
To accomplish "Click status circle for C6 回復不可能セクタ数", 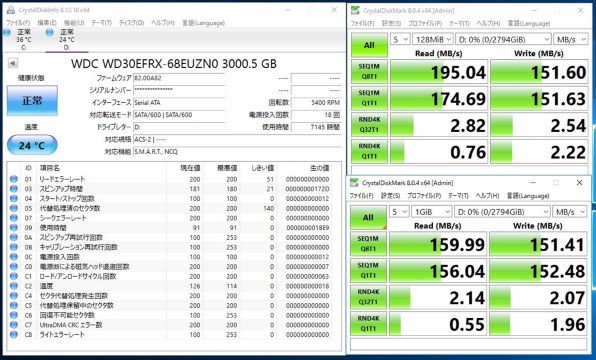I will click(14, 315).
